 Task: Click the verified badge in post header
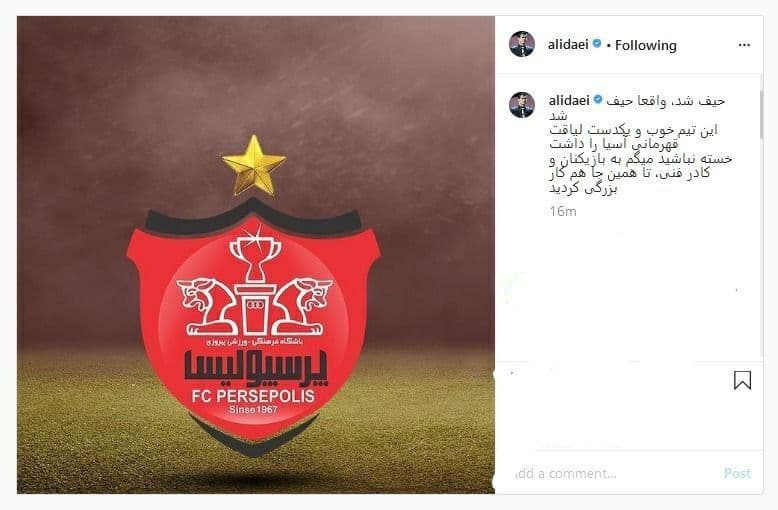[597, 44]
